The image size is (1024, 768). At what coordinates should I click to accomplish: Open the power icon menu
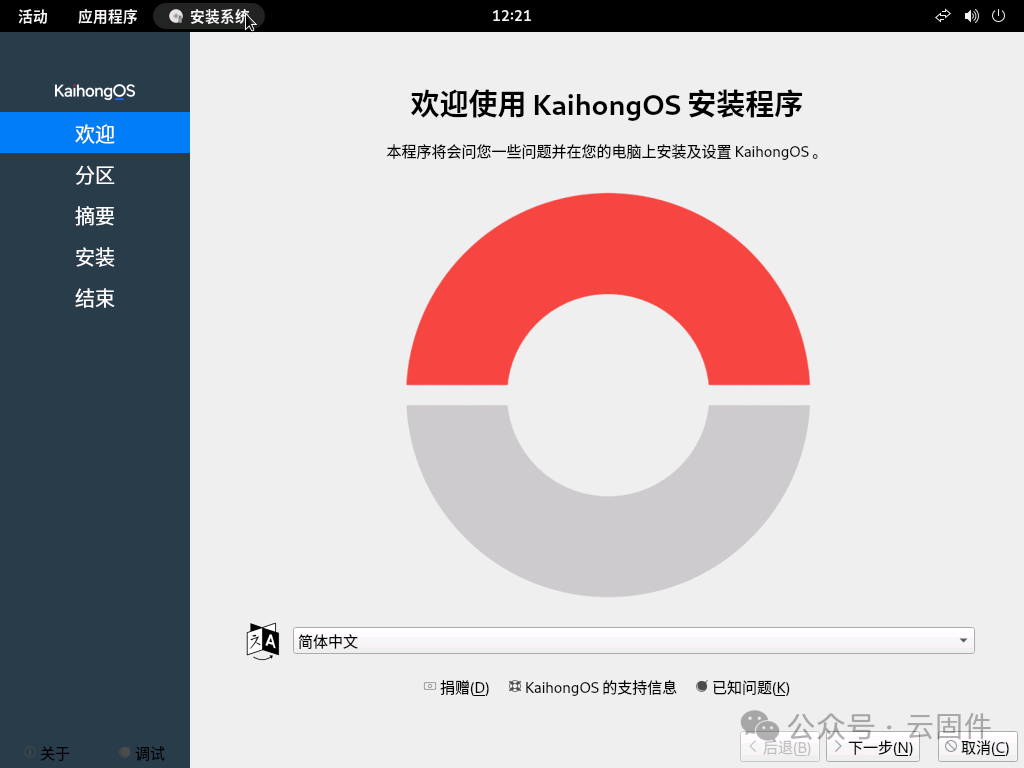click(x=999, y=16)
